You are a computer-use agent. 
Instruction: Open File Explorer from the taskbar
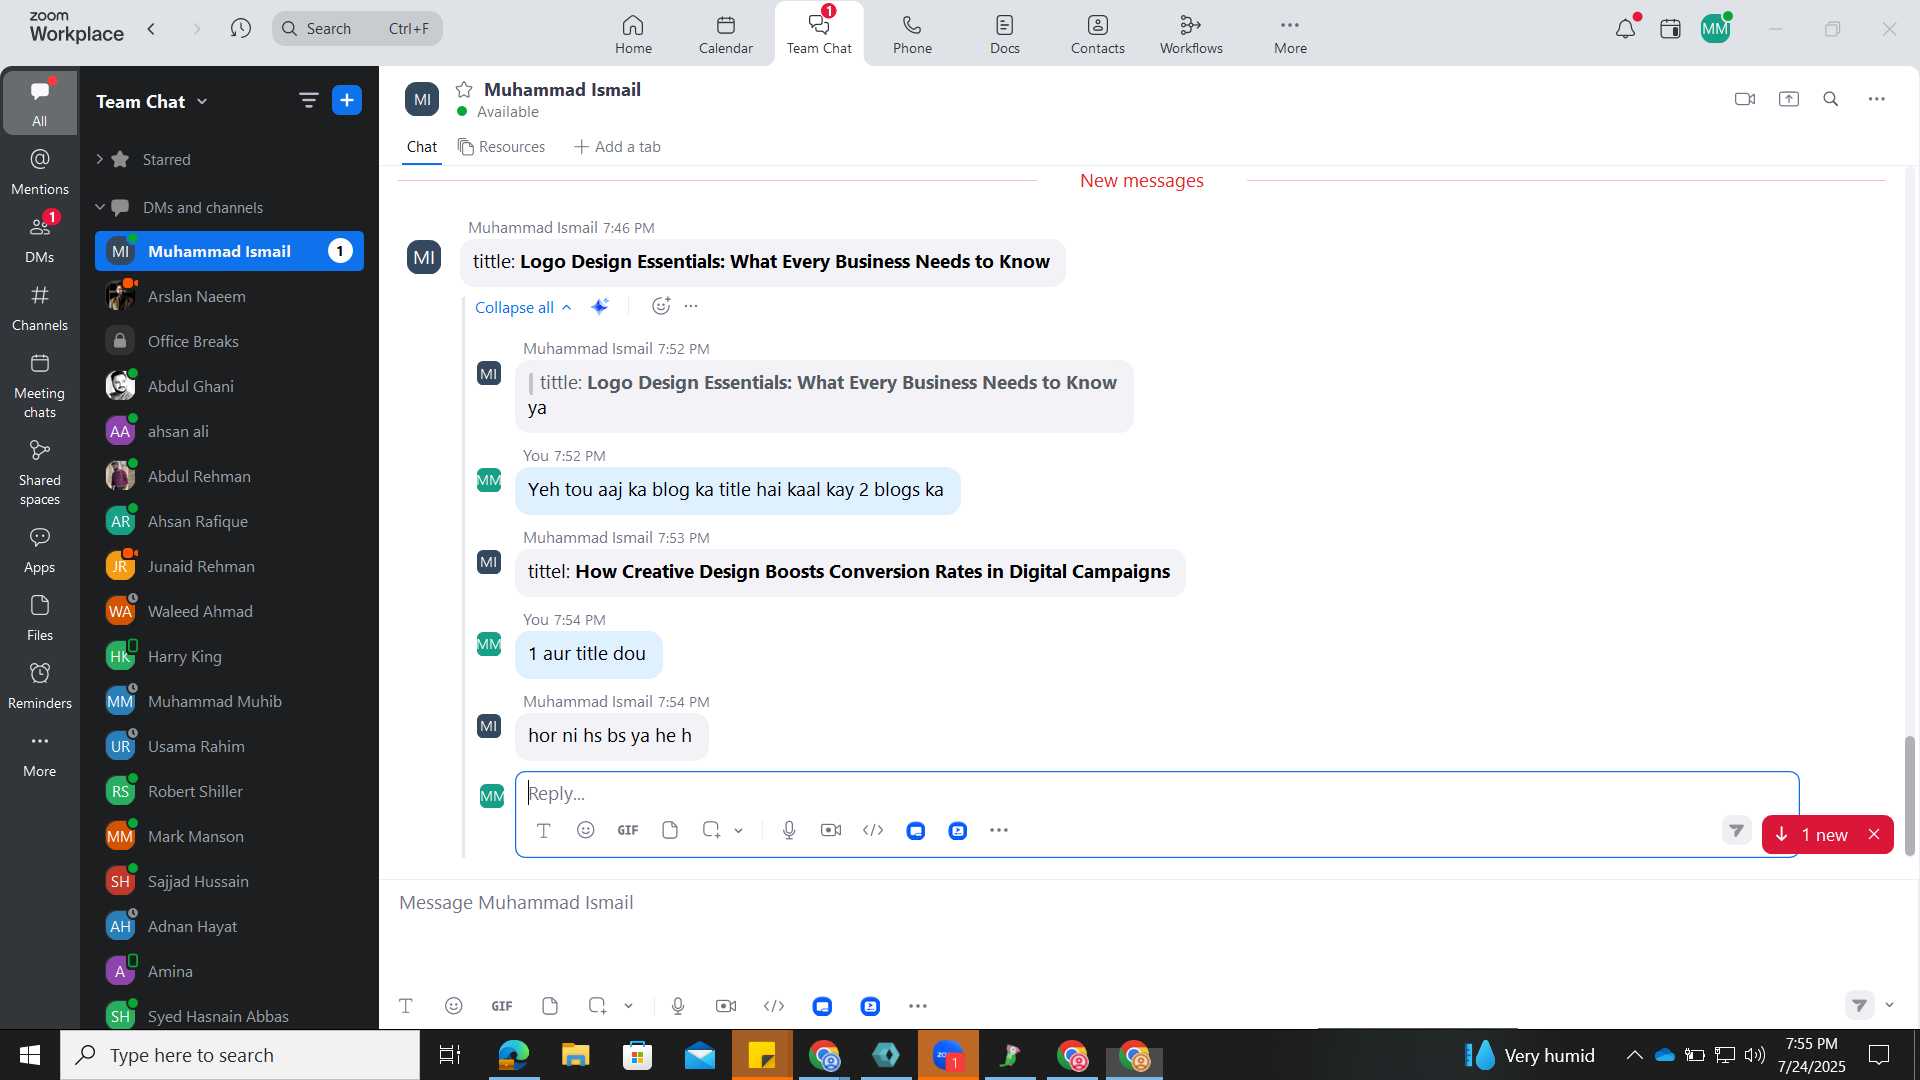coord(575,1055)
